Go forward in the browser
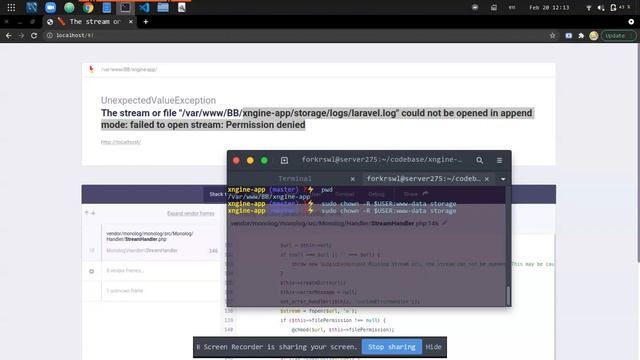 21,36
